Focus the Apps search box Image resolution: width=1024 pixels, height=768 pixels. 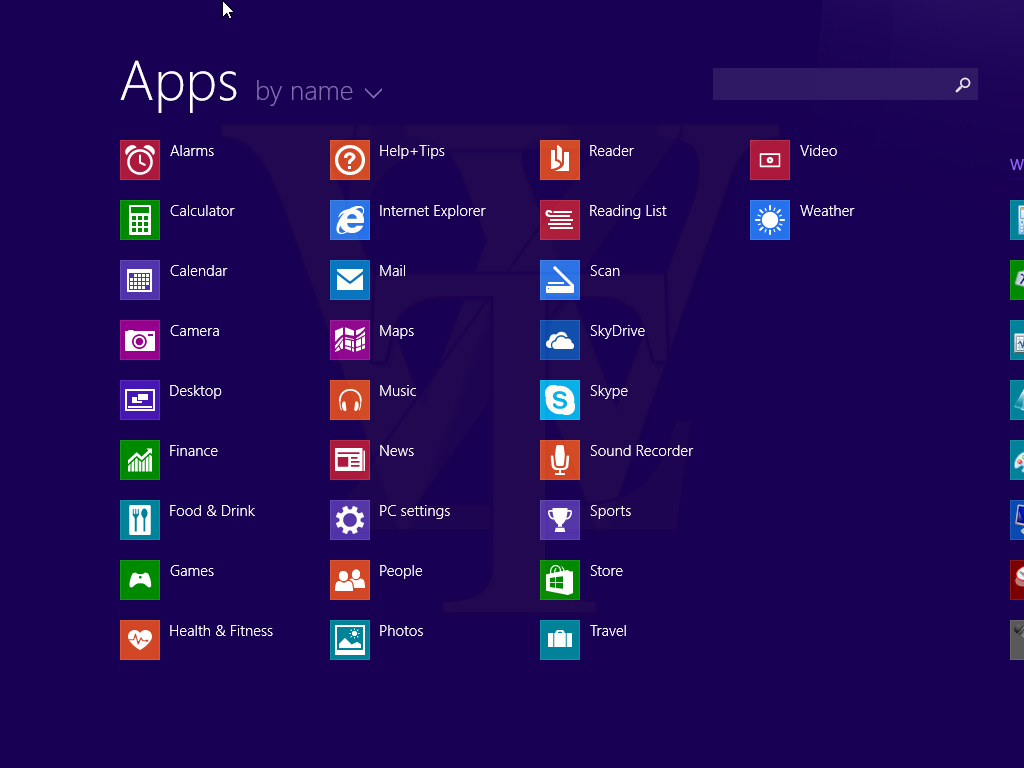(845, 84)
